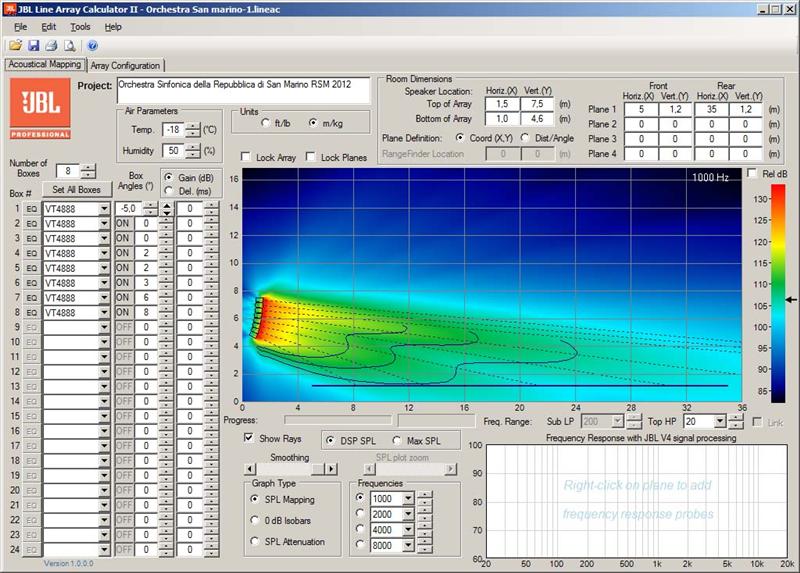Select Dist/Angle plane definition
This screenshot has height=573, width=800.
click(524, 138)
